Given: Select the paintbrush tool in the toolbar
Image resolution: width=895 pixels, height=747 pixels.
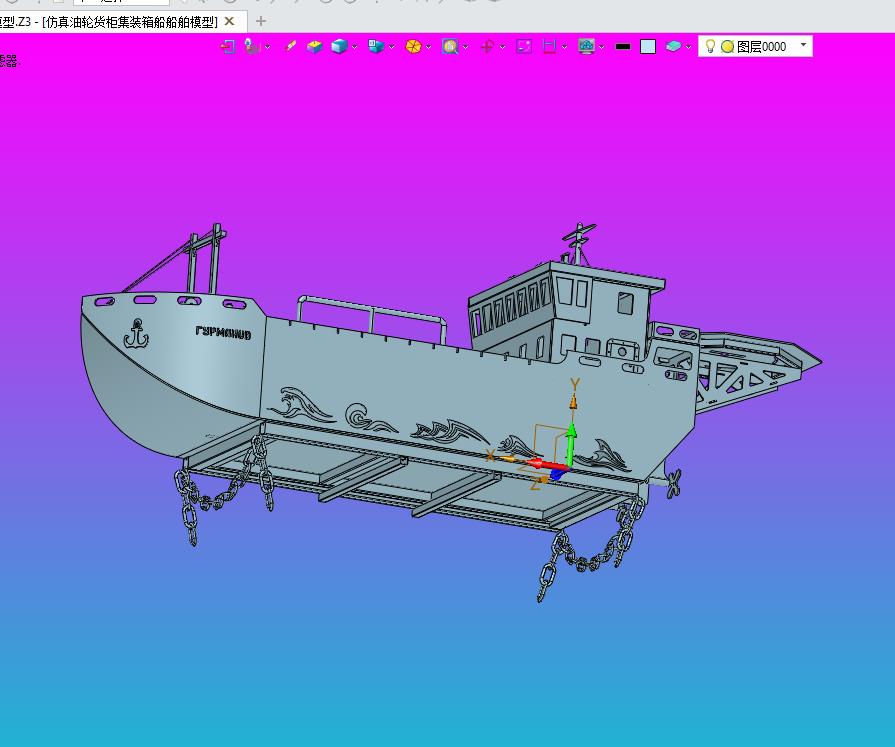Looking at the screenshot, I should (x=291, y=46).
